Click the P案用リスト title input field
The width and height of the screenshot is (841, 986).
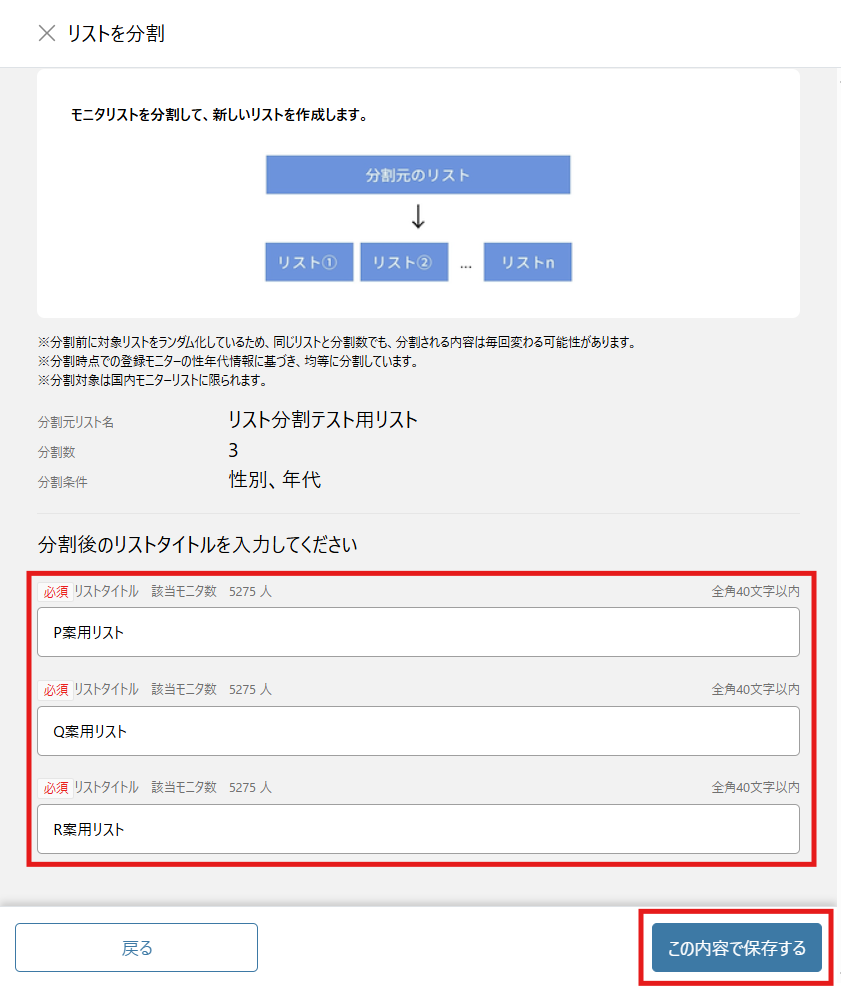tap(418, 632)
